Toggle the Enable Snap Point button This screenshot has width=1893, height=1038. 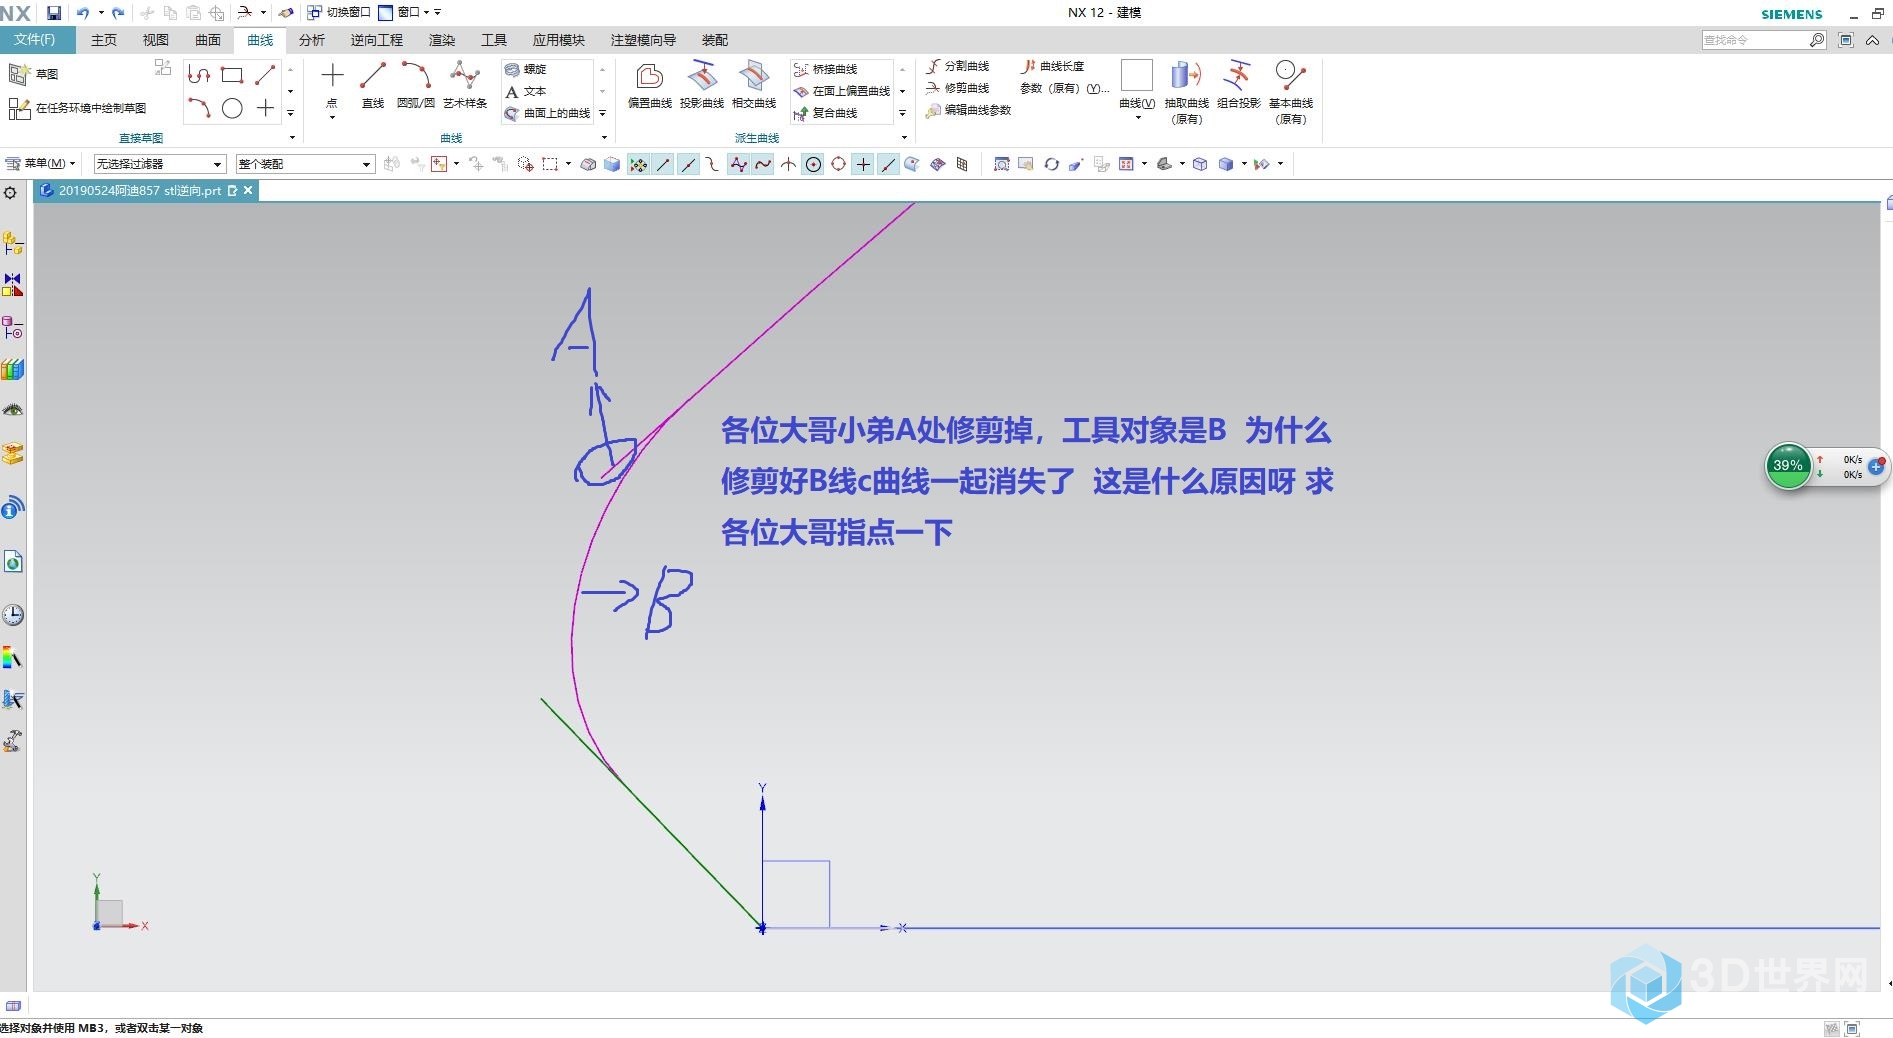(x=638, y=165)
